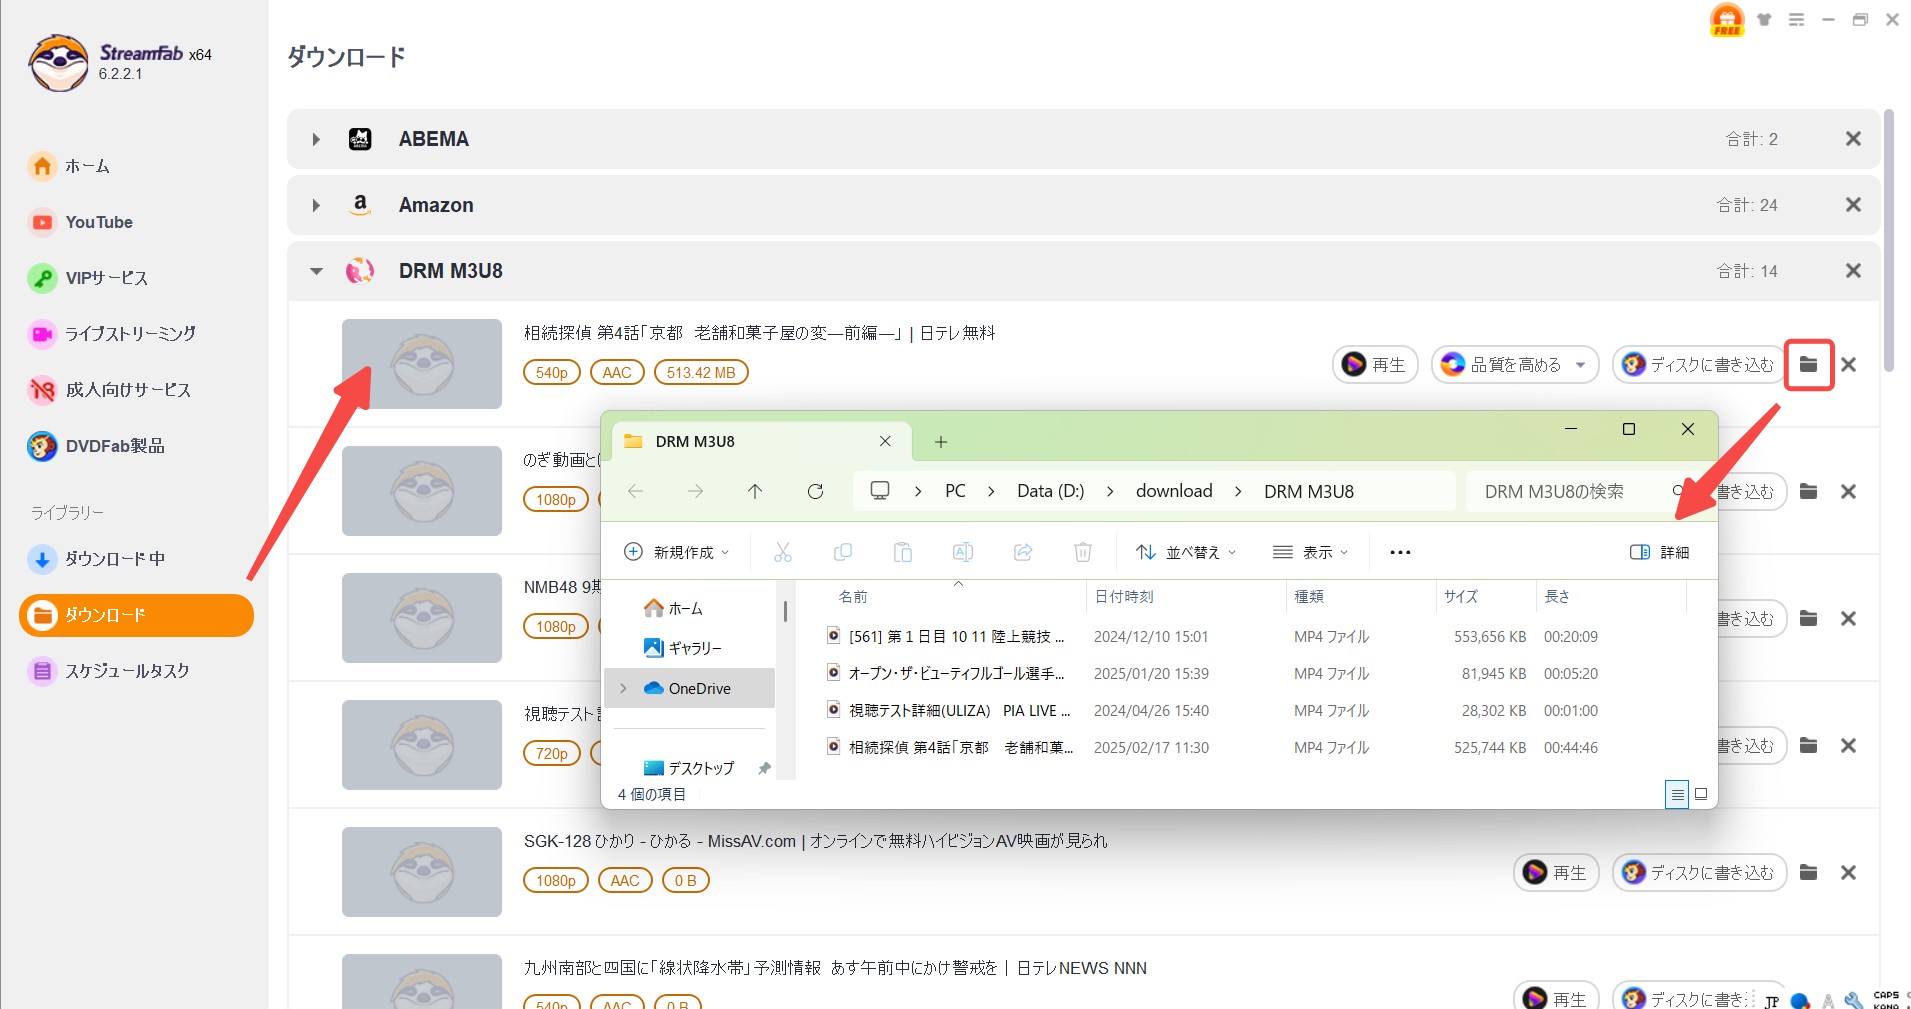Select the highlighted ダウンロード library item
1911x1009 pixels.
tap(136, 615)
